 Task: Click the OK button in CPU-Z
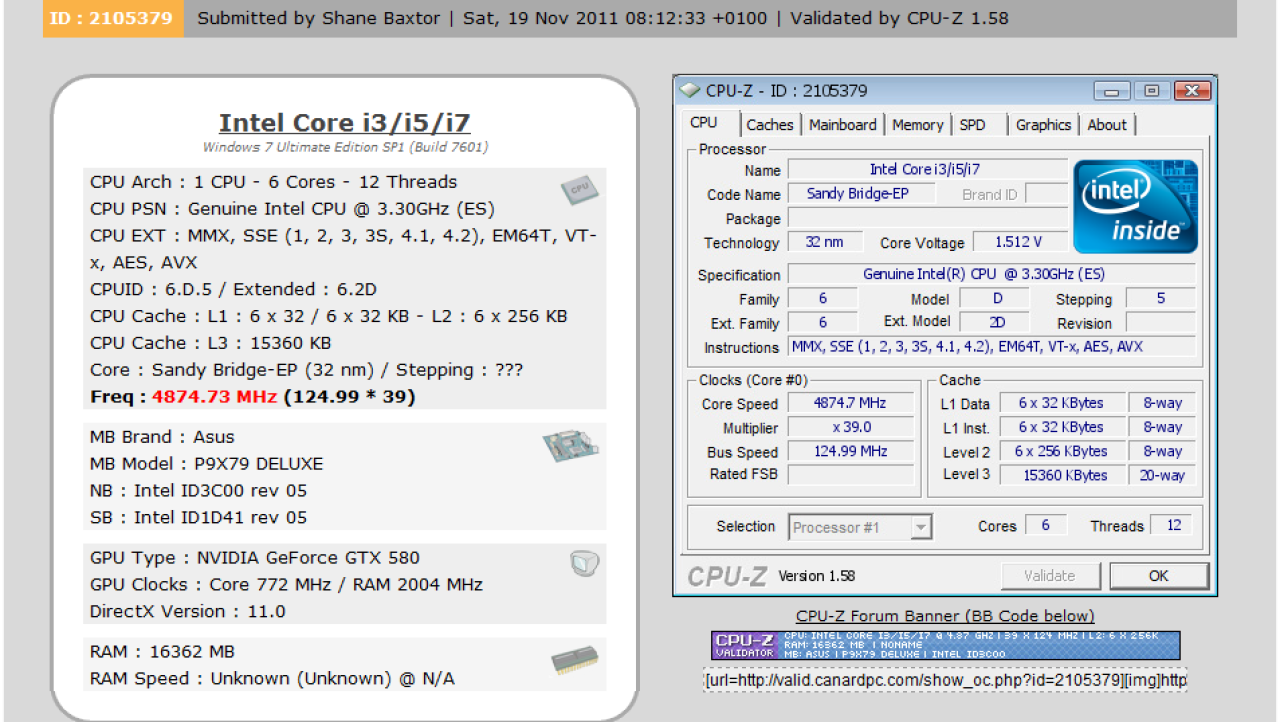1158,576
